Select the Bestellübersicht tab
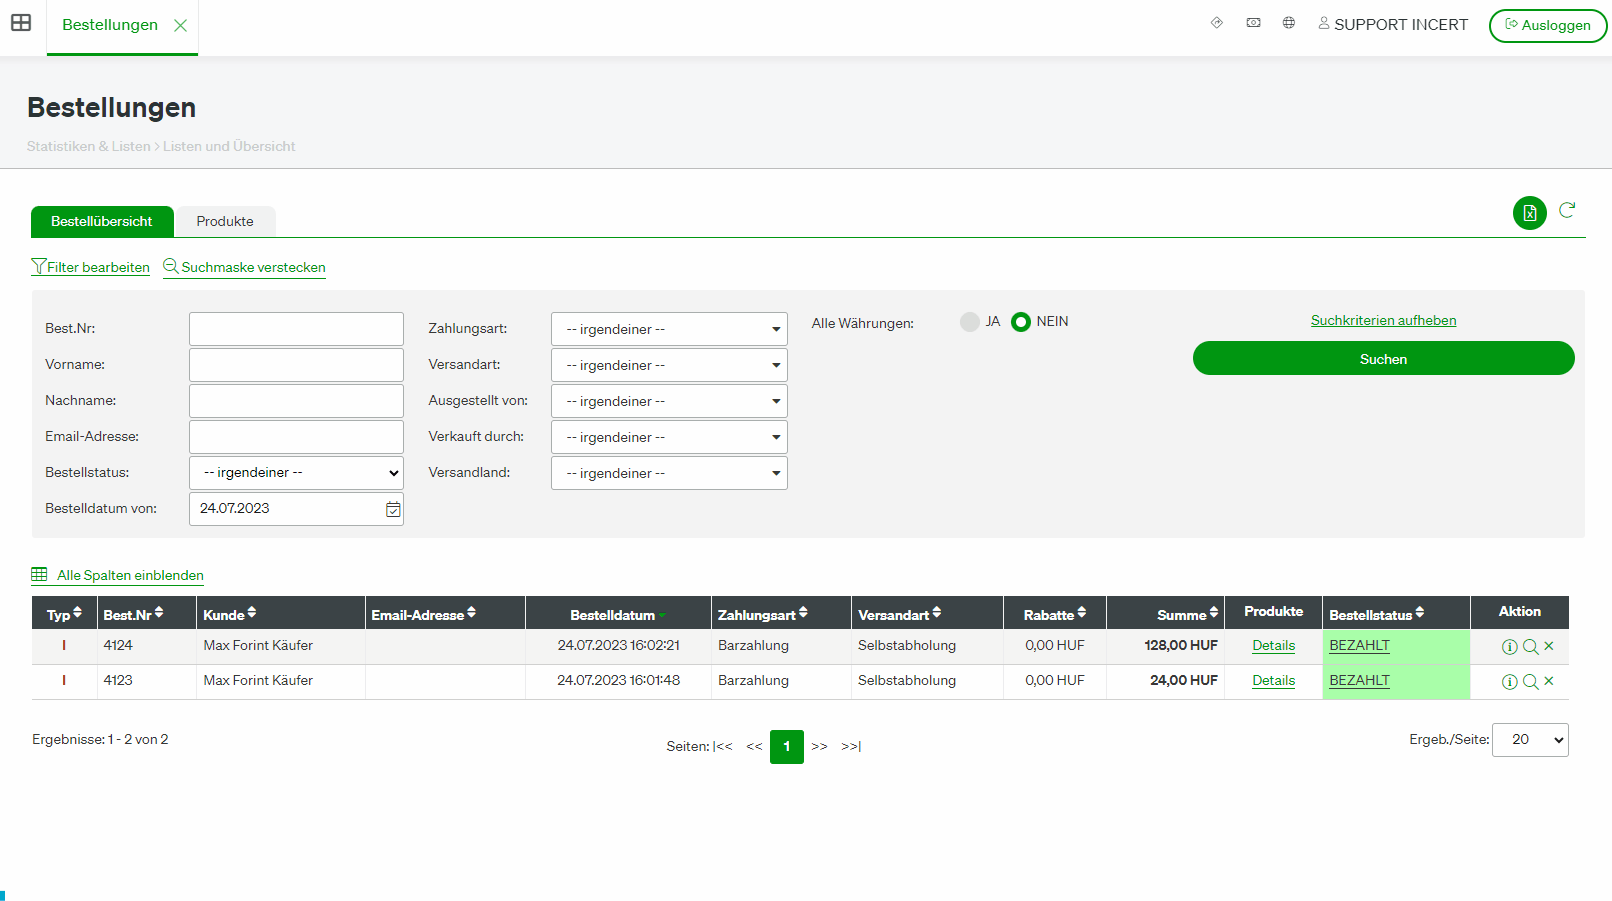 [x=102, y=222]
